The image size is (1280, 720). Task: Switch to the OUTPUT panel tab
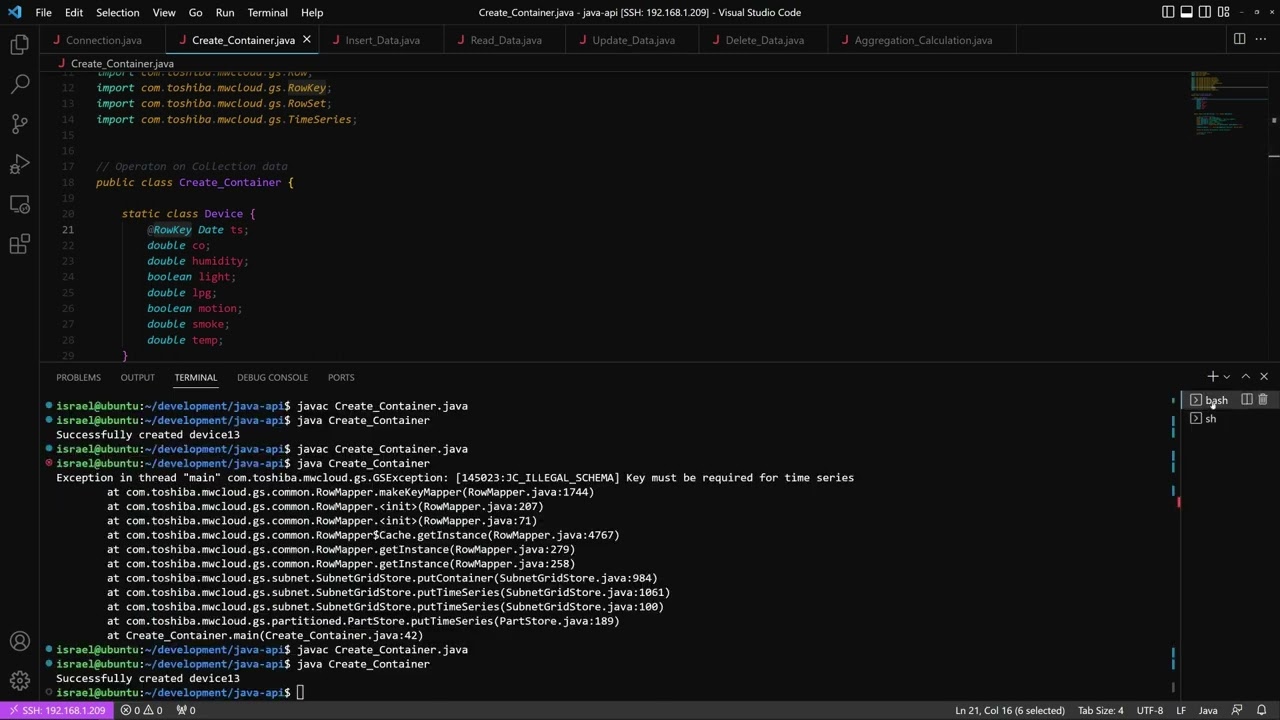tap(137, 377)
